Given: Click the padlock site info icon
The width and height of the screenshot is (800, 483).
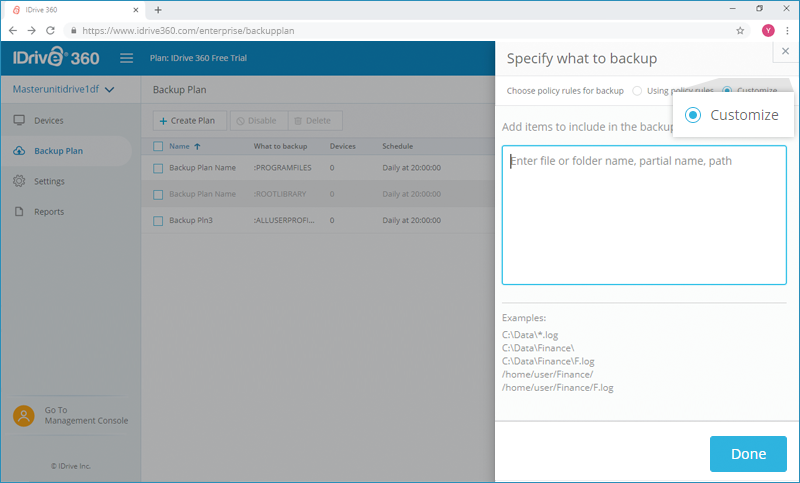Looking at the screenshot, I should click(73, 31).
